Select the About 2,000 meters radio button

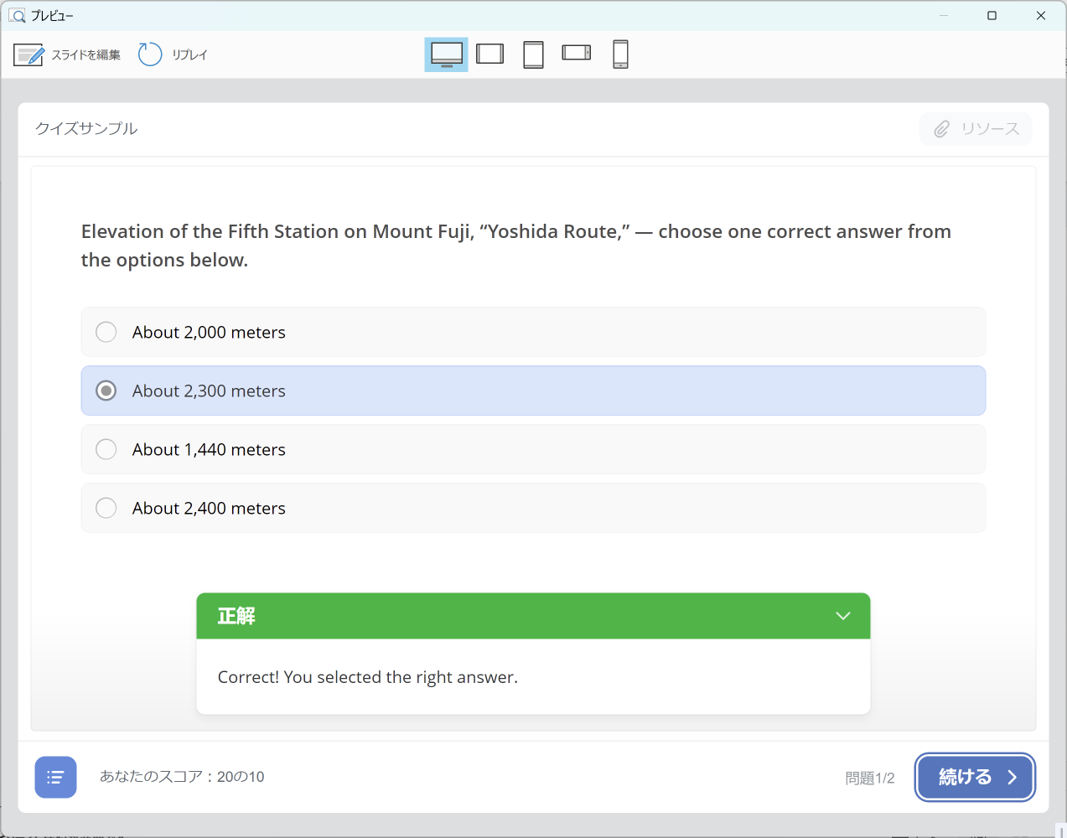(x=106, y=332)
